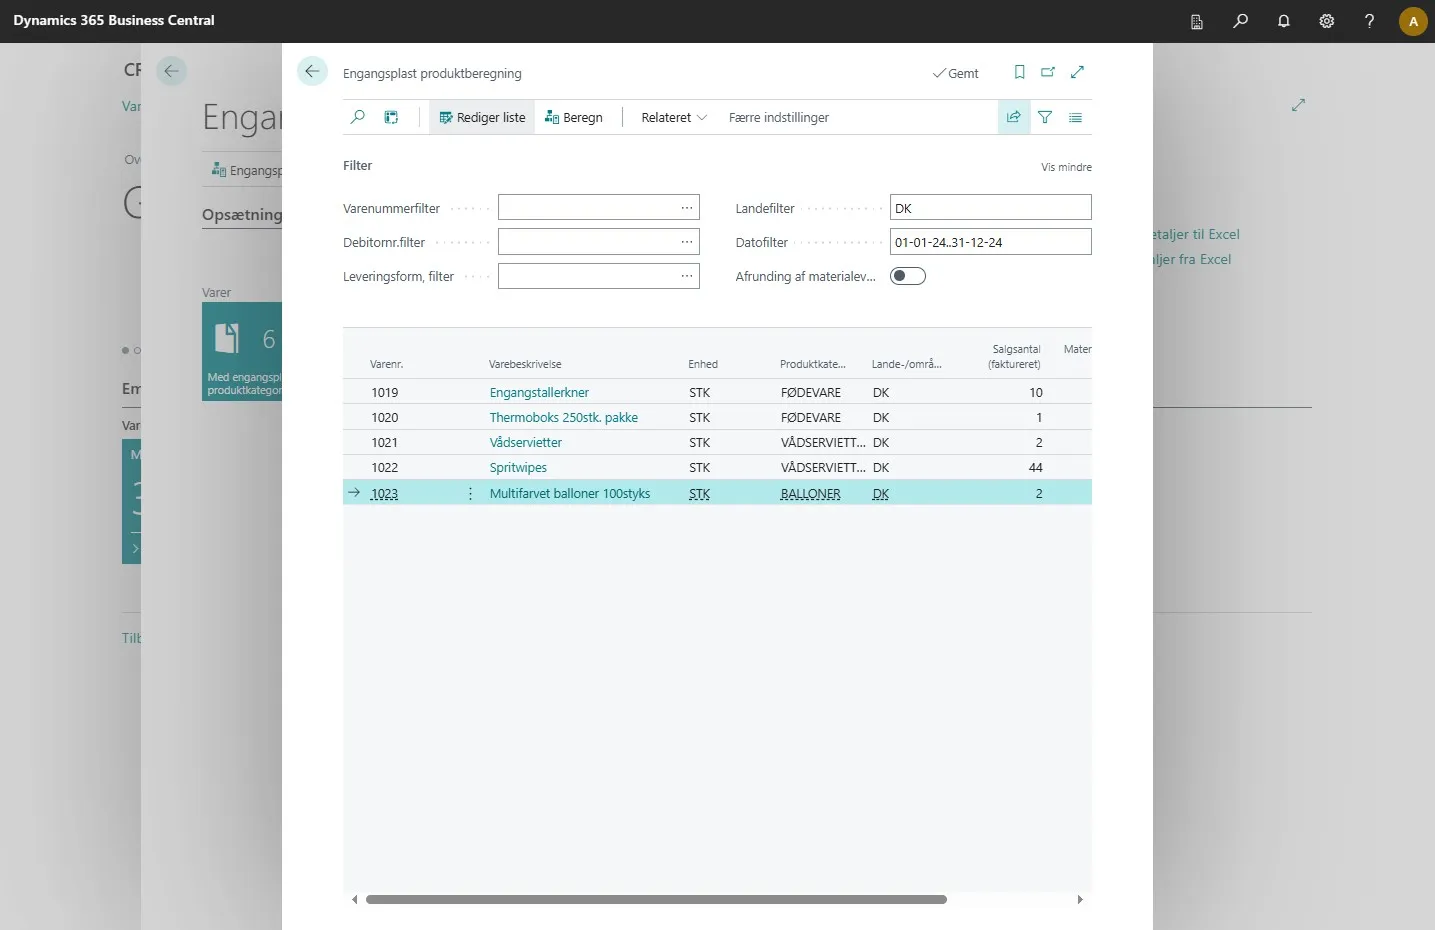Screen dimensions: 1435x930
Task: Click the Varebeskrivelse column header
Action: tap(525, 364)
